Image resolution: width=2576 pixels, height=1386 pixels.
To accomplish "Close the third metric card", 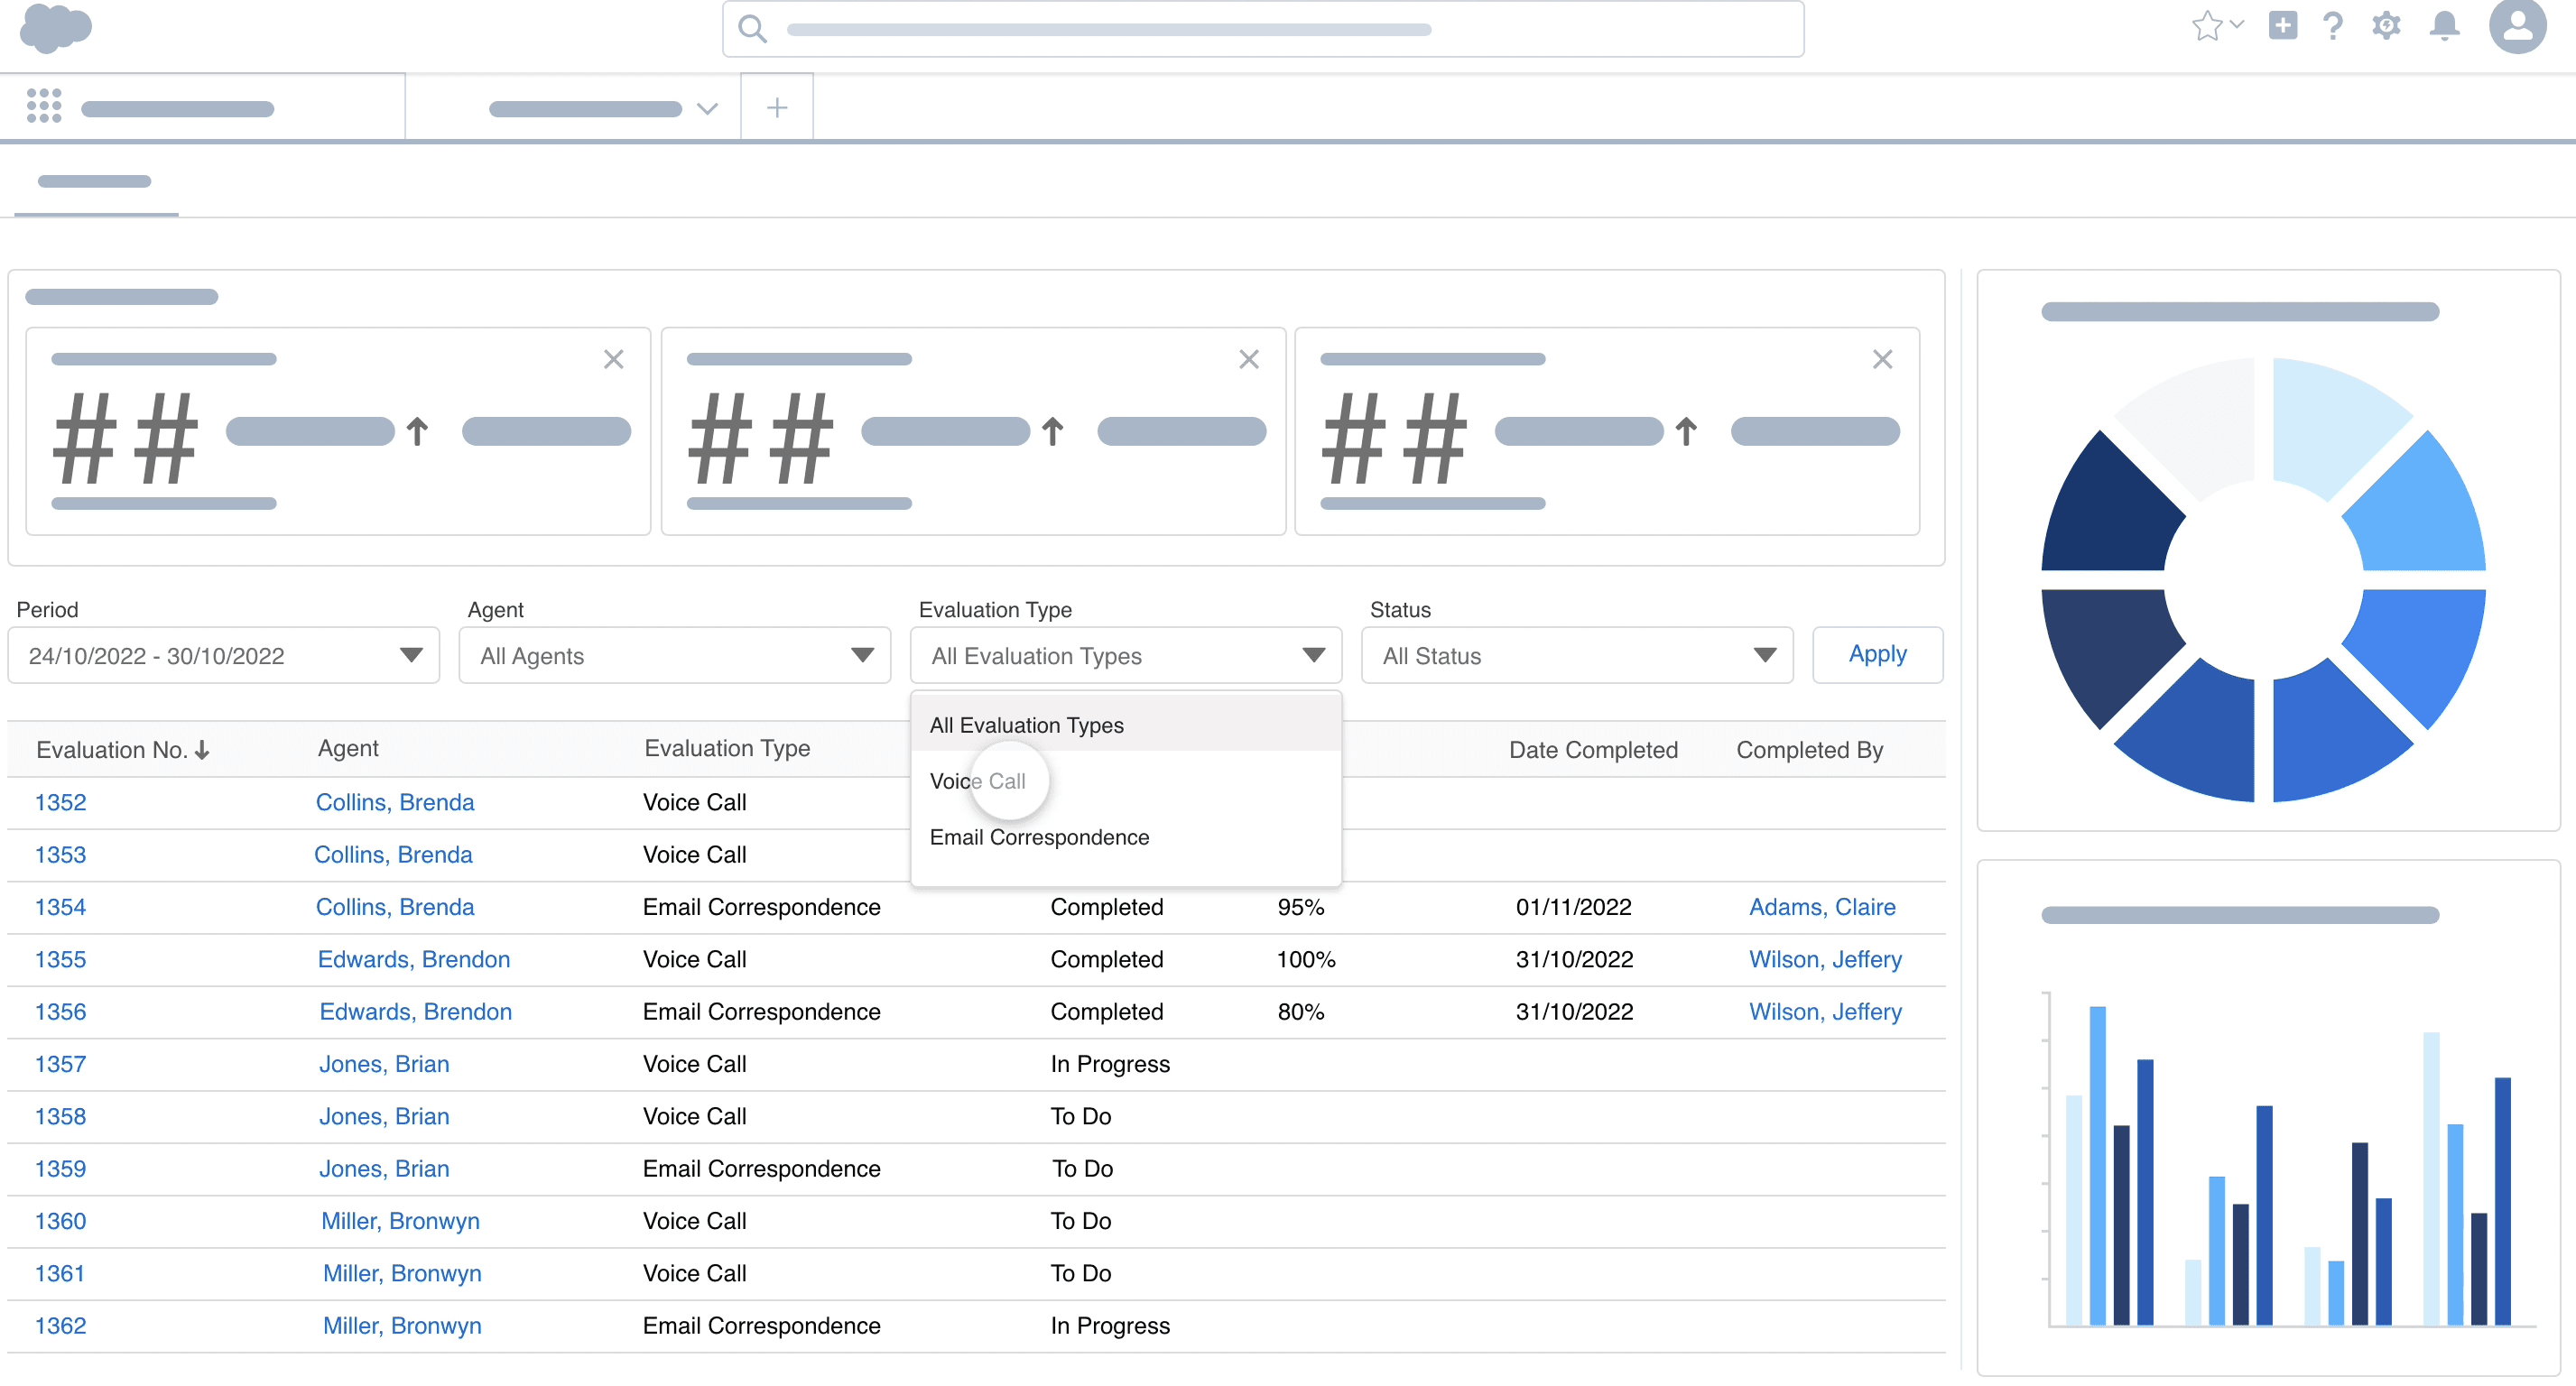I will (x=1882, y=359).
